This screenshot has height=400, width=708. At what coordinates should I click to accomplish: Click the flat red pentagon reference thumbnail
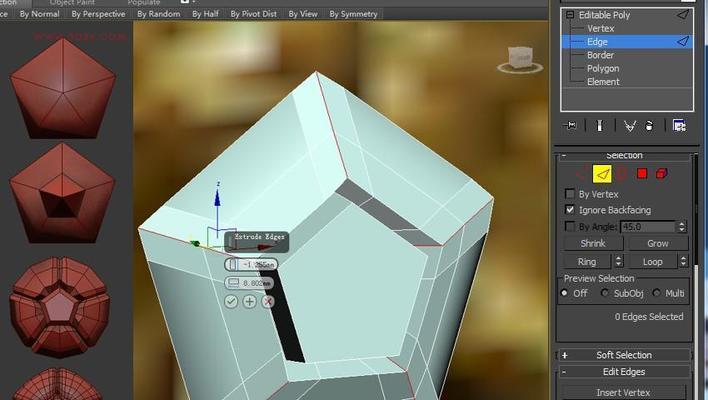63,88
